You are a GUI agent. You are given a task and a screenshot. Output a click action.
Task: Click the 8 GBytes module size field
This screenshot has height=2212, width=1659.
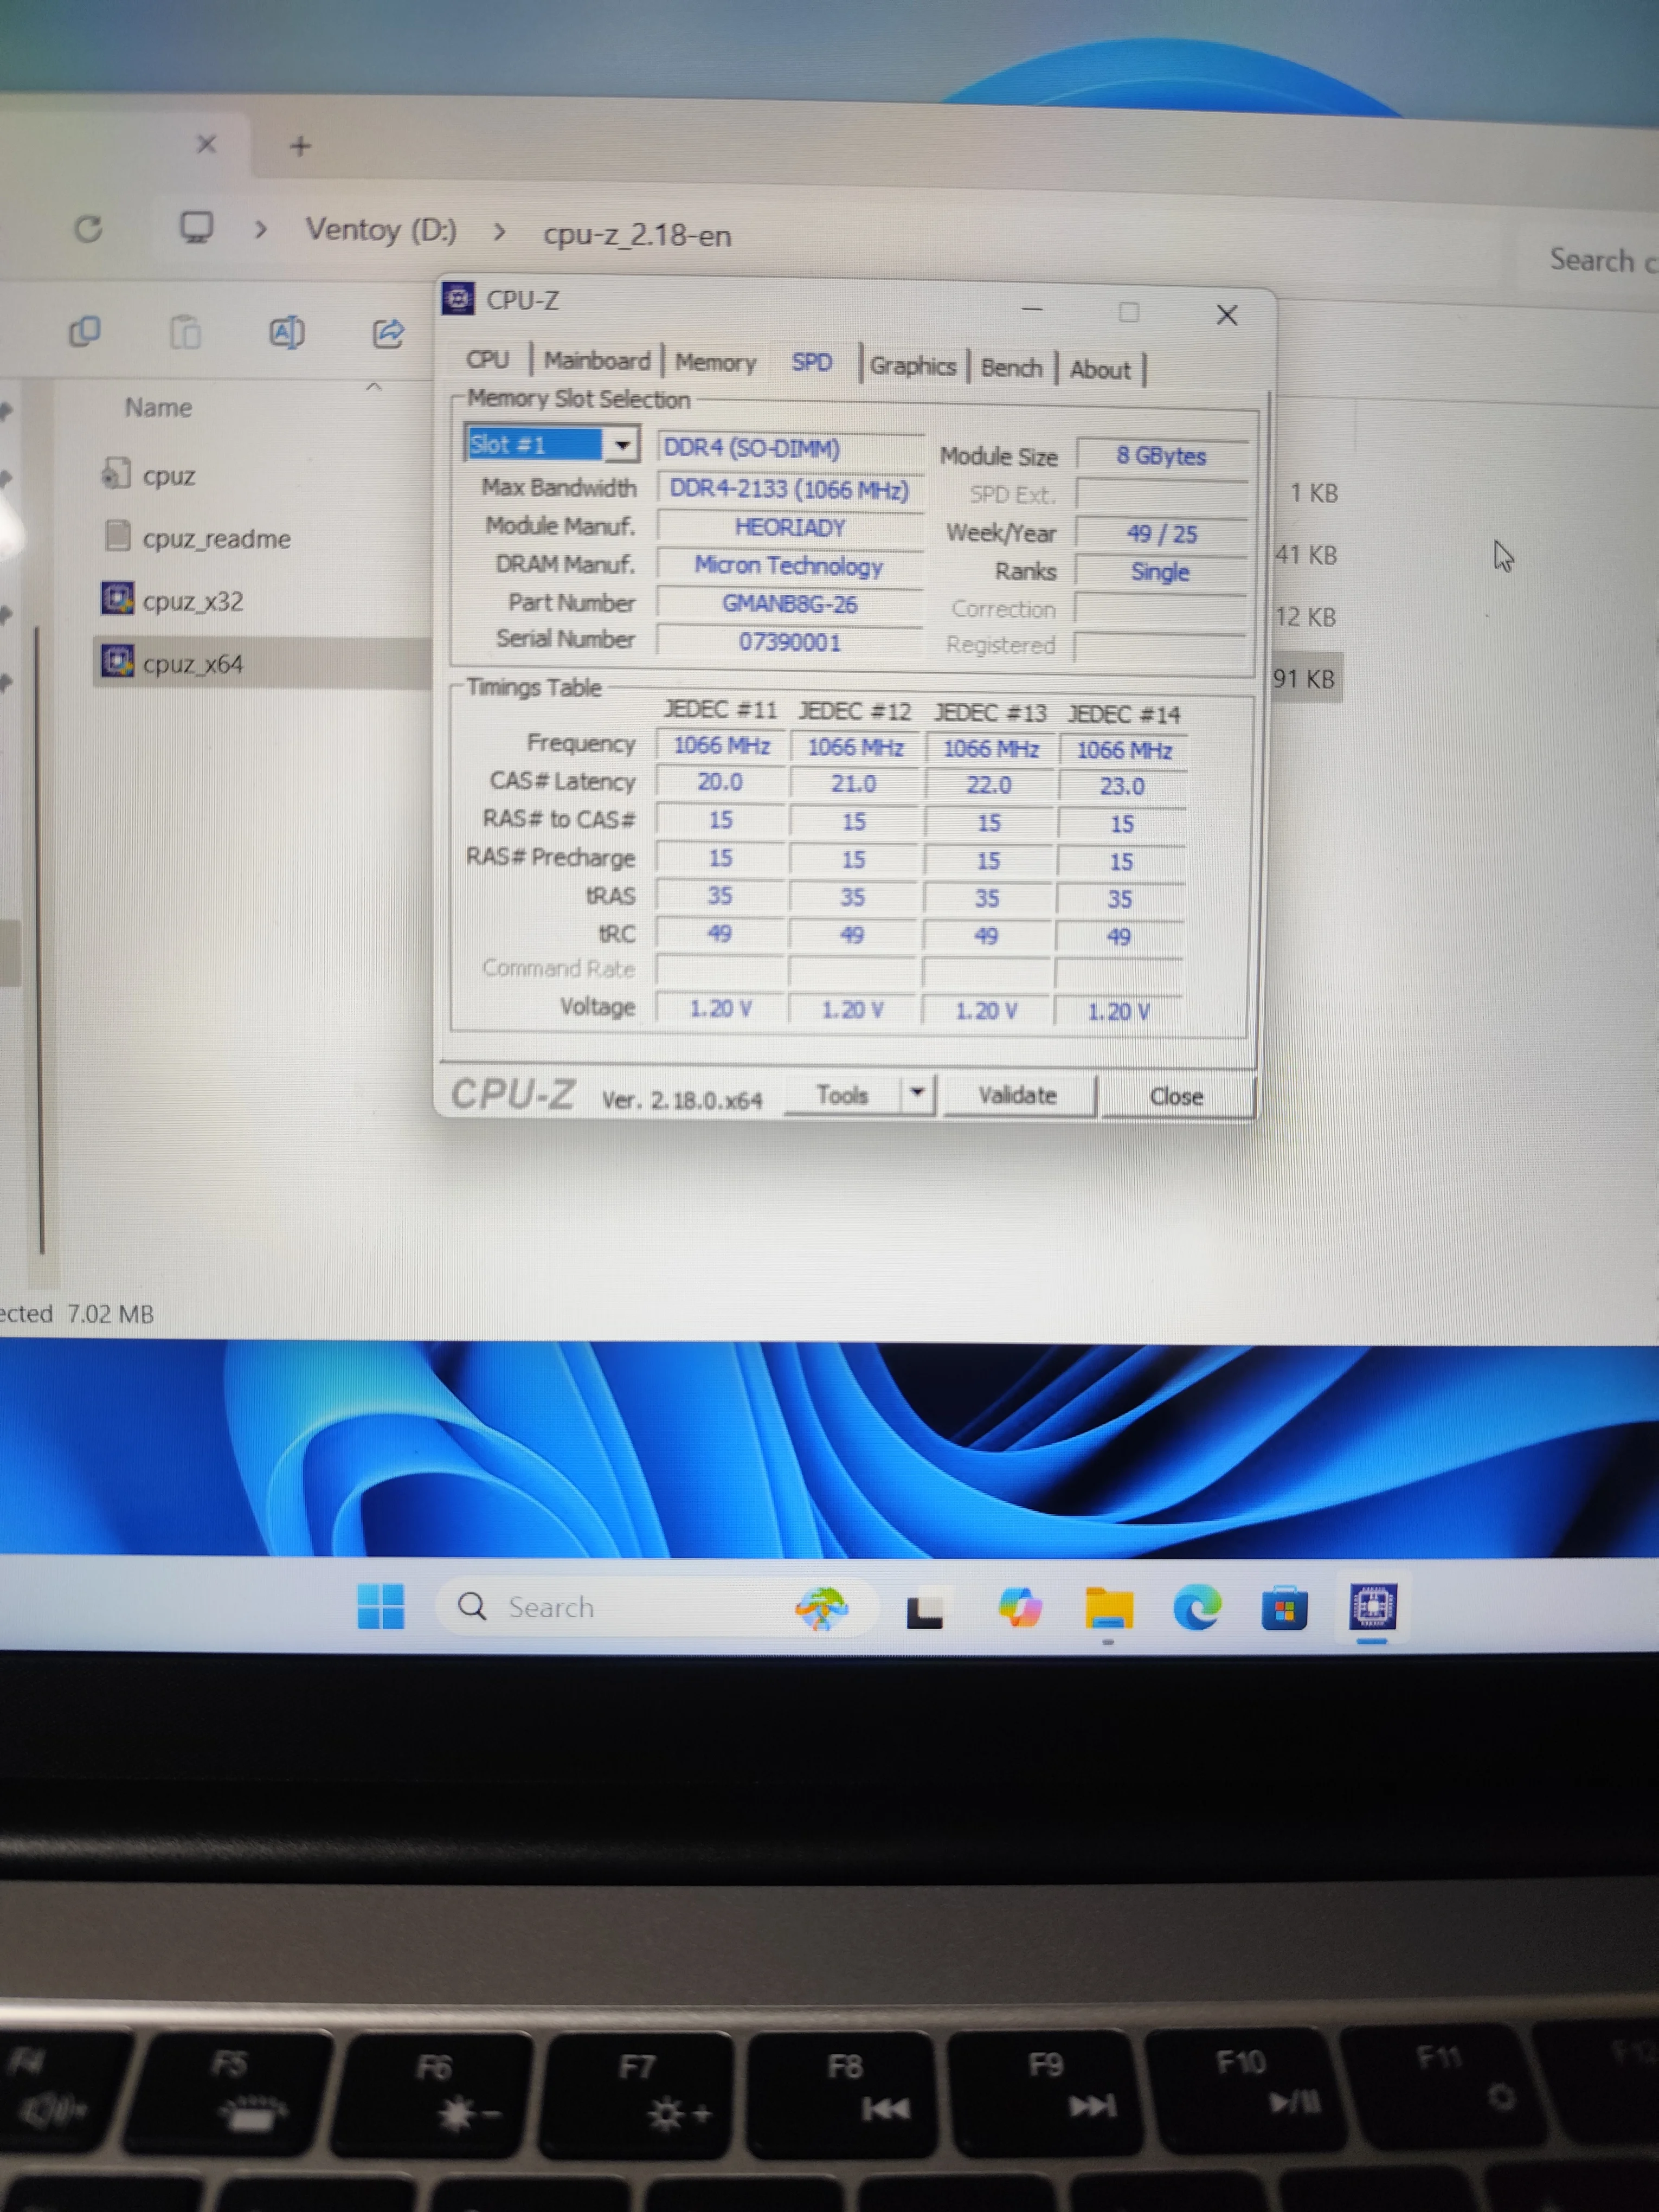(1161, 456)
